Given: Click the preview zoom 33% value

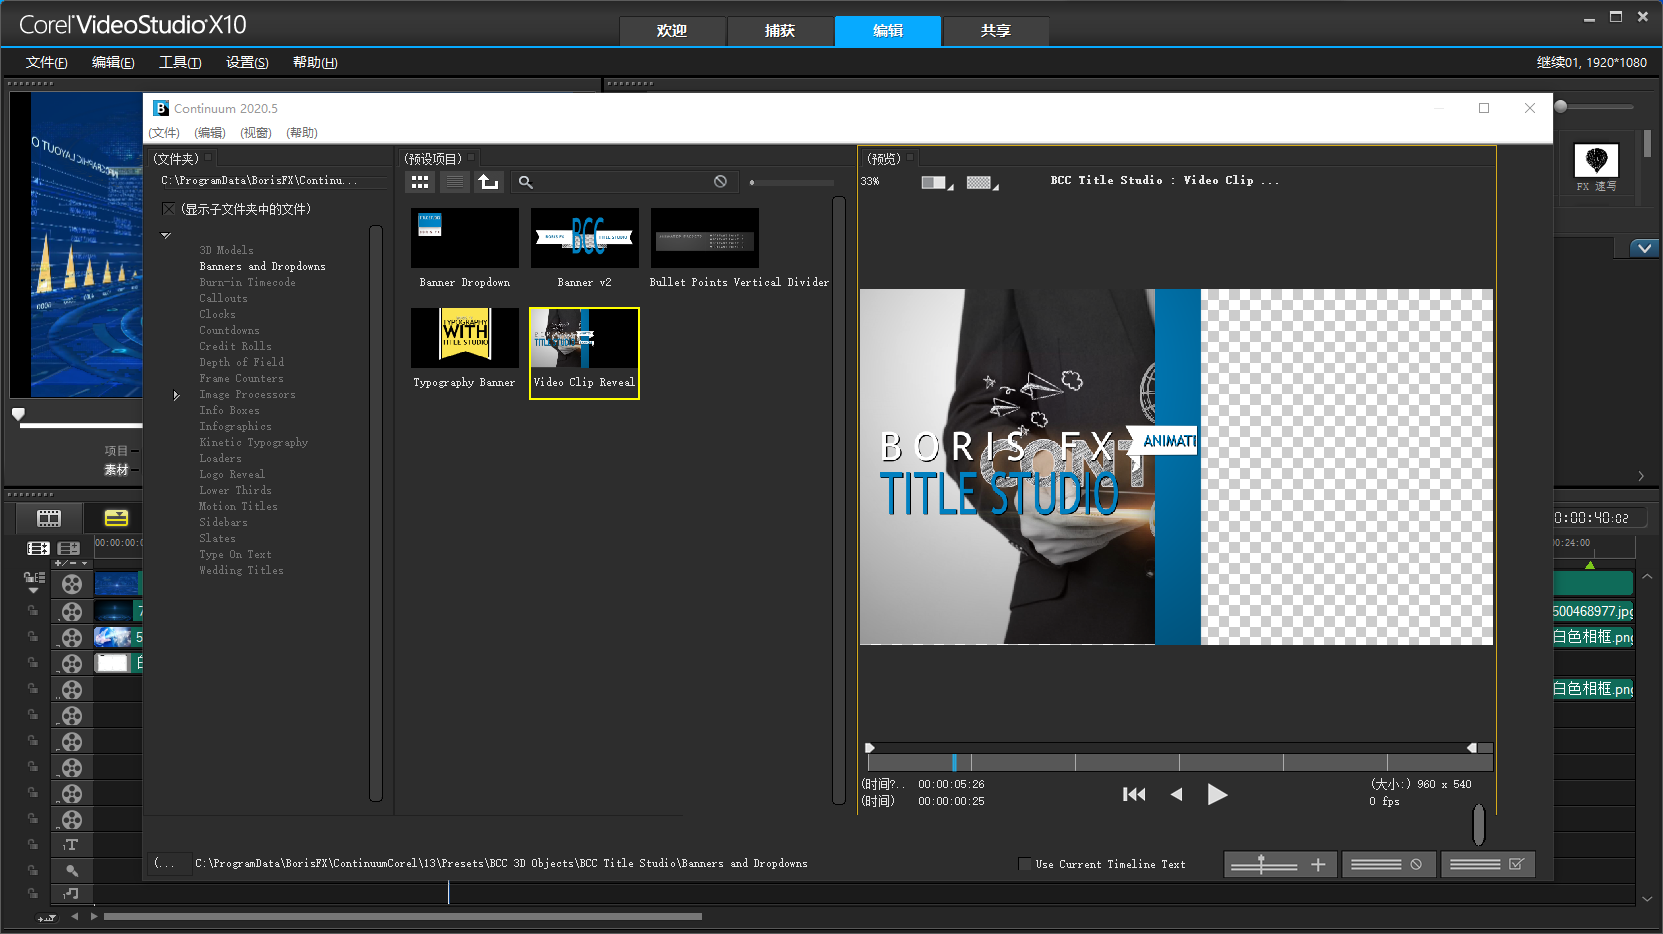Looking at the screenshot, I should tap(870, 182).
